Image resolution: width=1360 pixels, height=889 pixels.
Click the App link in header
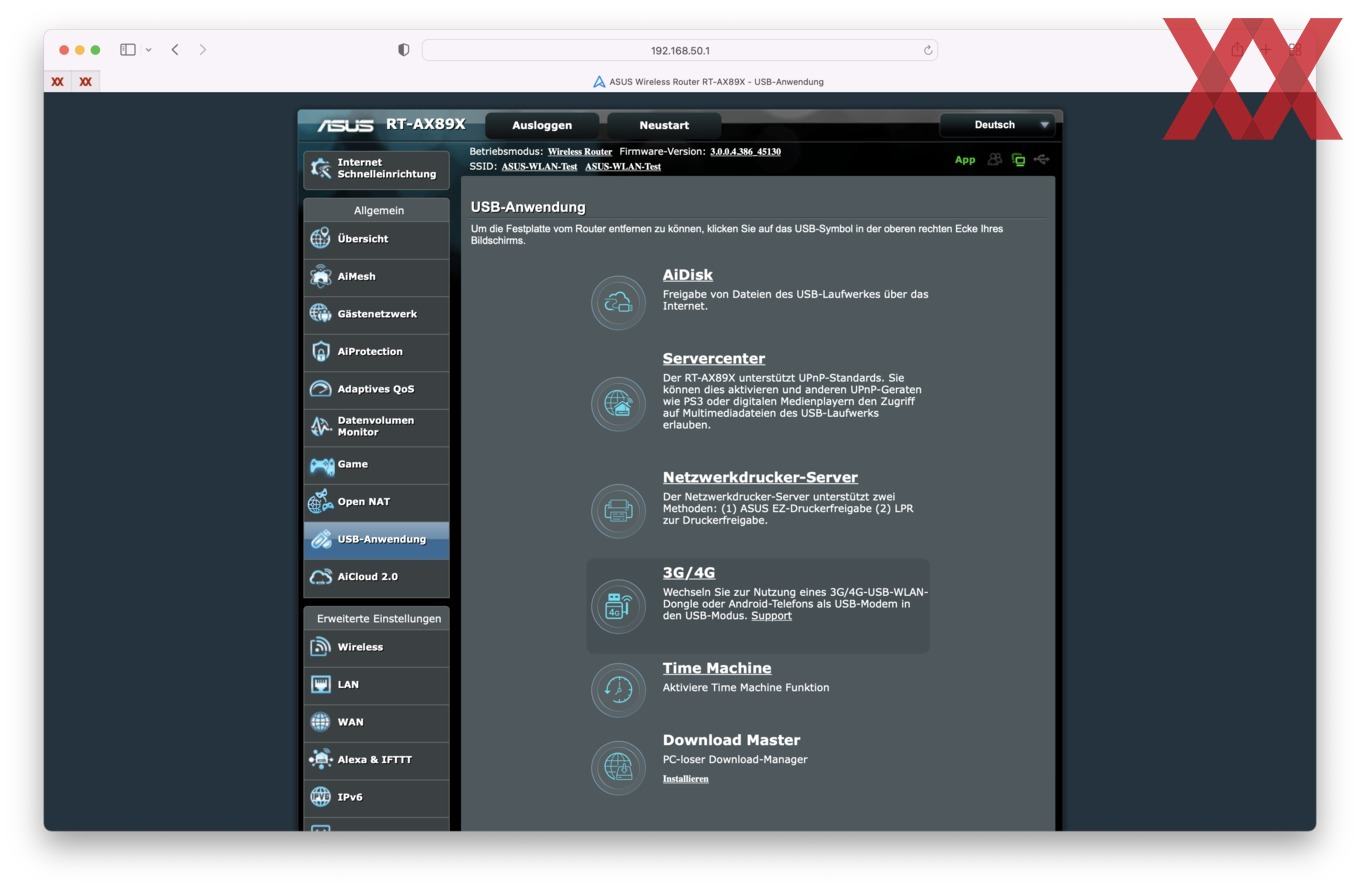[965, 160]
